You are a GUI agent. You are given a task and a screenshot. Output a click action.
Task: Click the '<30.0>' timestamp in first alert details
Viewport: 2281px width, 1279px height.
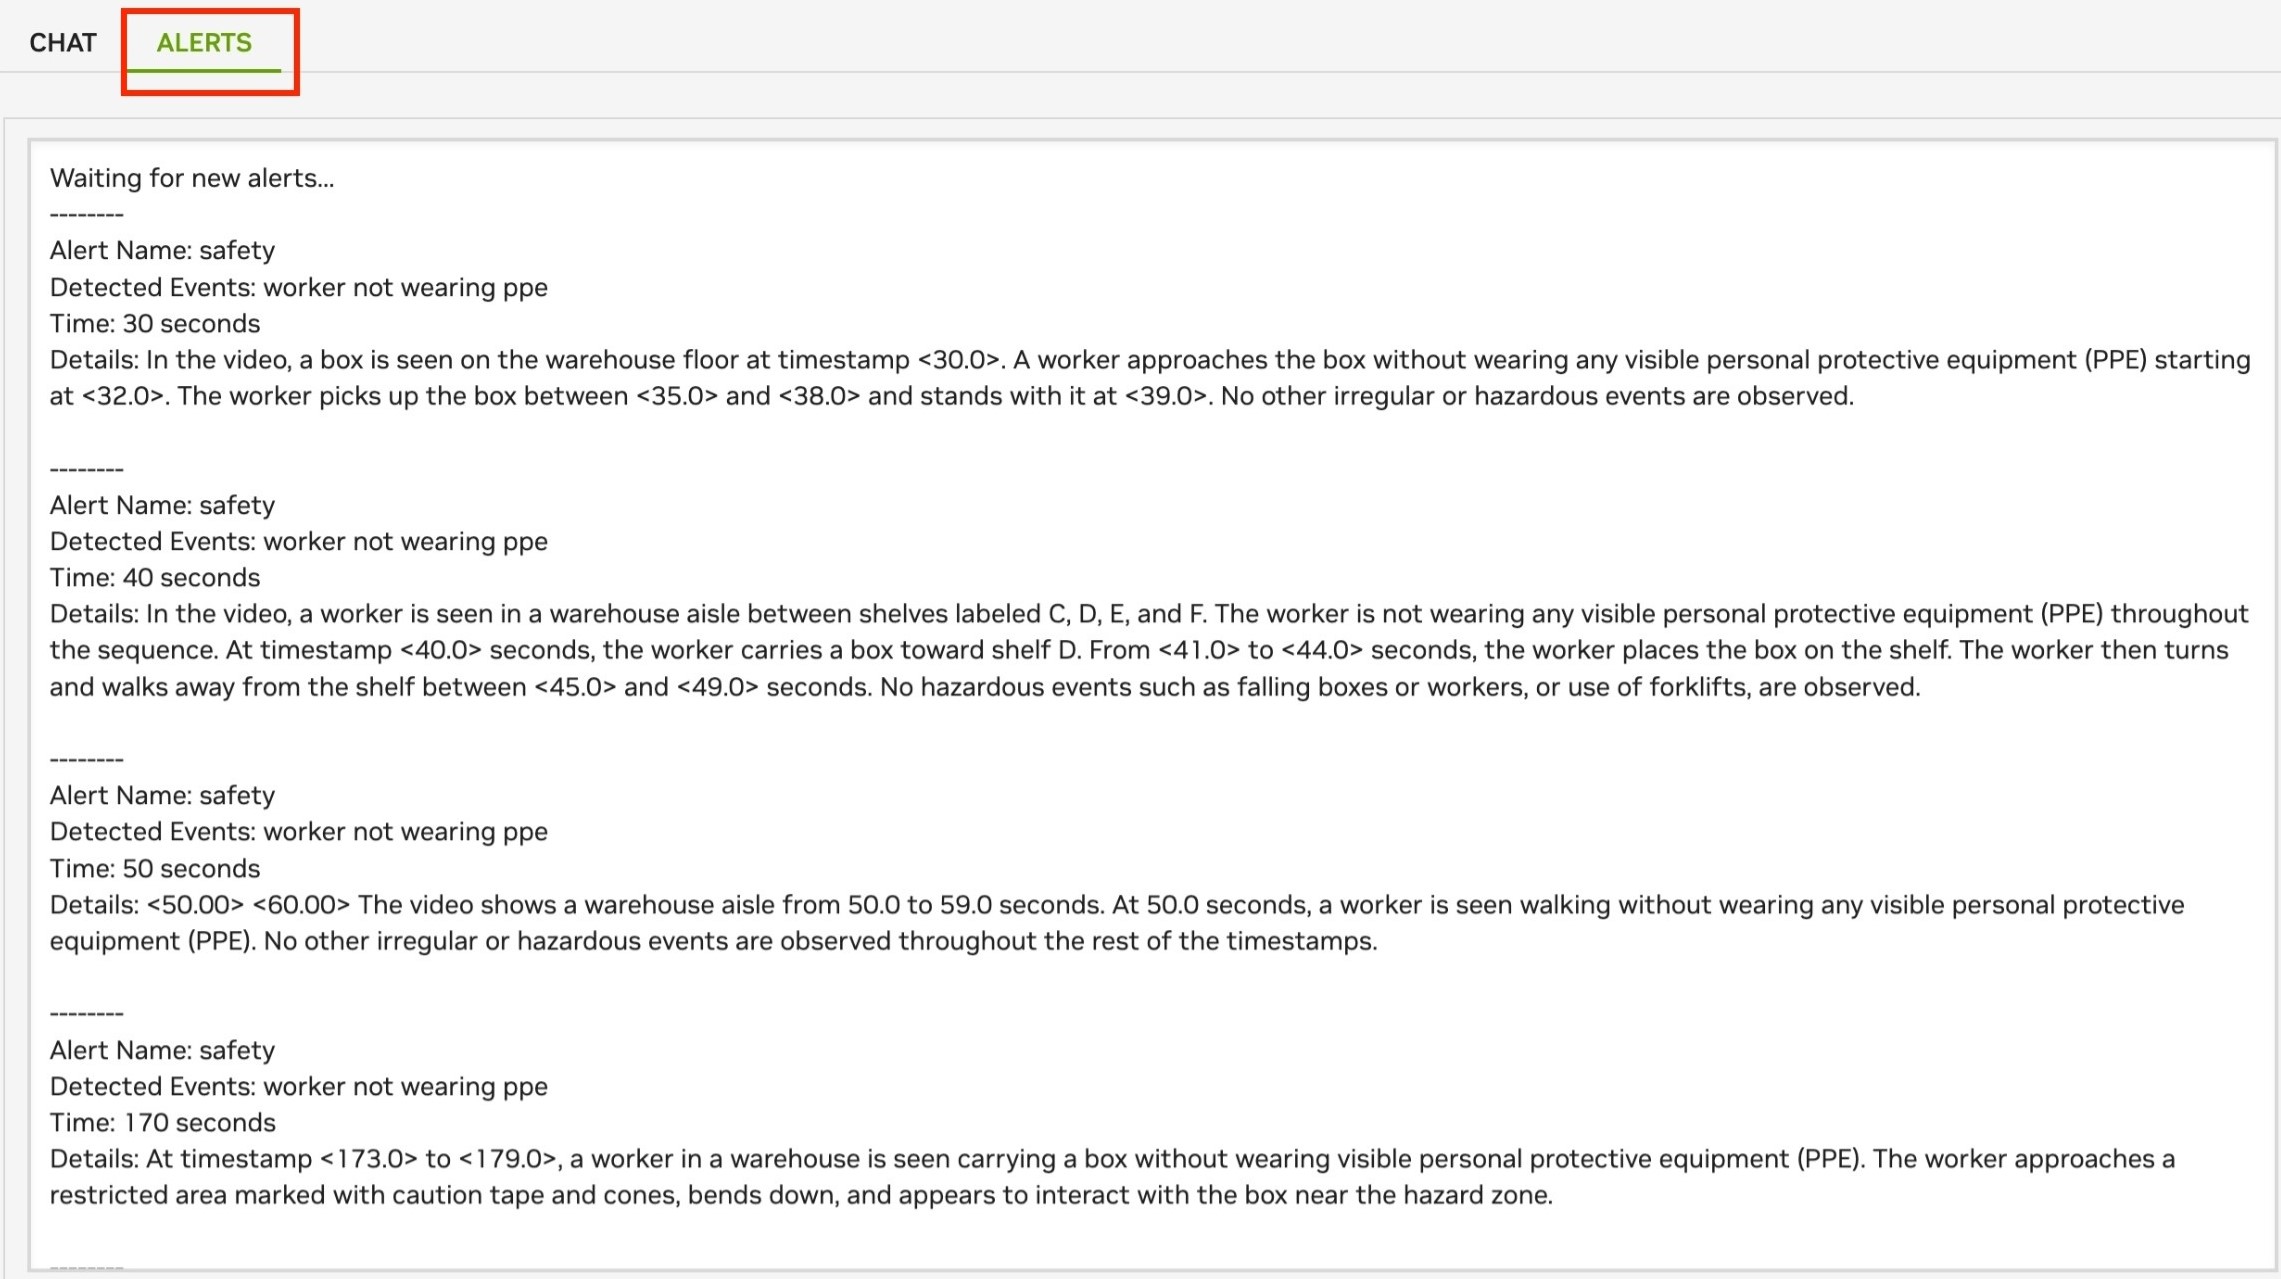(959, 360)
